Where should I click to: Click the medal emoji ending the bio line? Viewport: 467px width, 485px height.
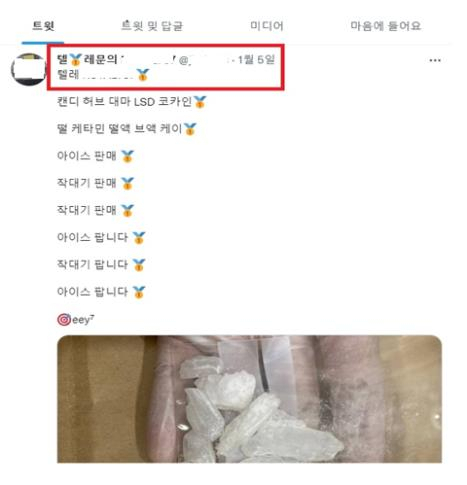pyautogui.click(x=142, y=75)
